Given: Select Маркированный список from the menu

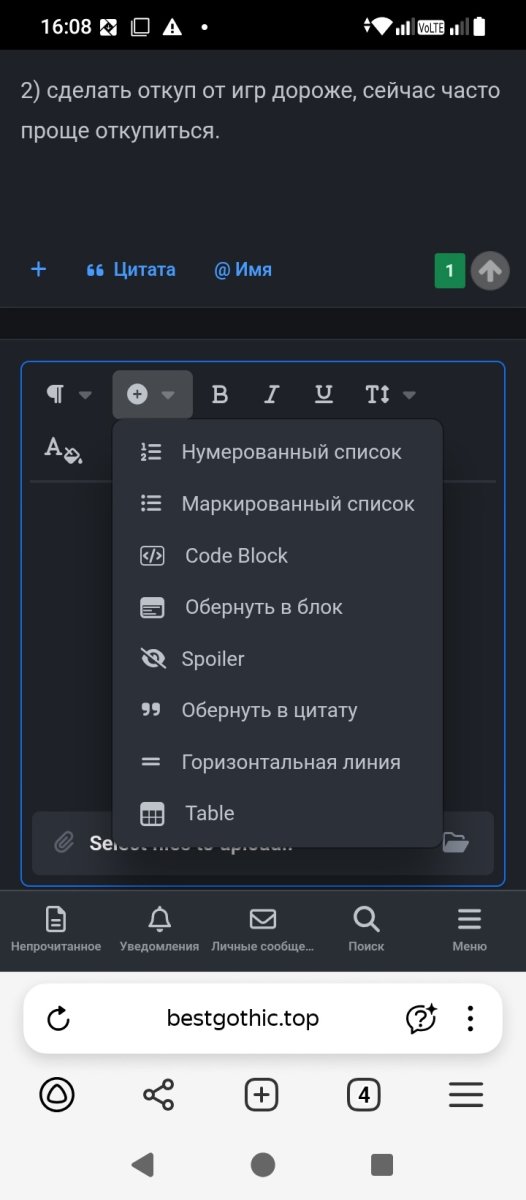Looking at the screenshot, I should (x=277, y=504).
